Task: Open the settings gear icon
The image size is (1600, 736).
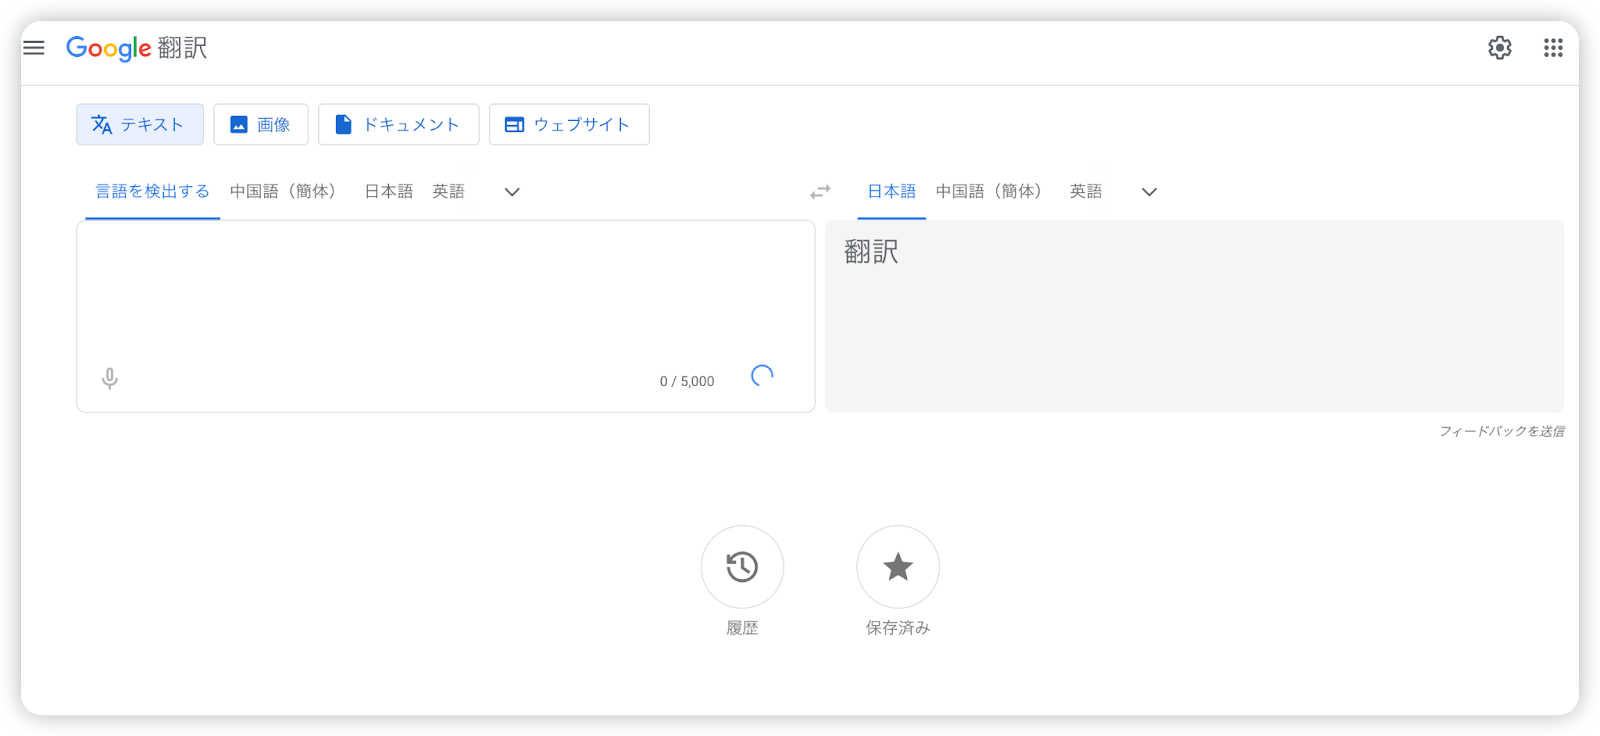Action: 1499,48
